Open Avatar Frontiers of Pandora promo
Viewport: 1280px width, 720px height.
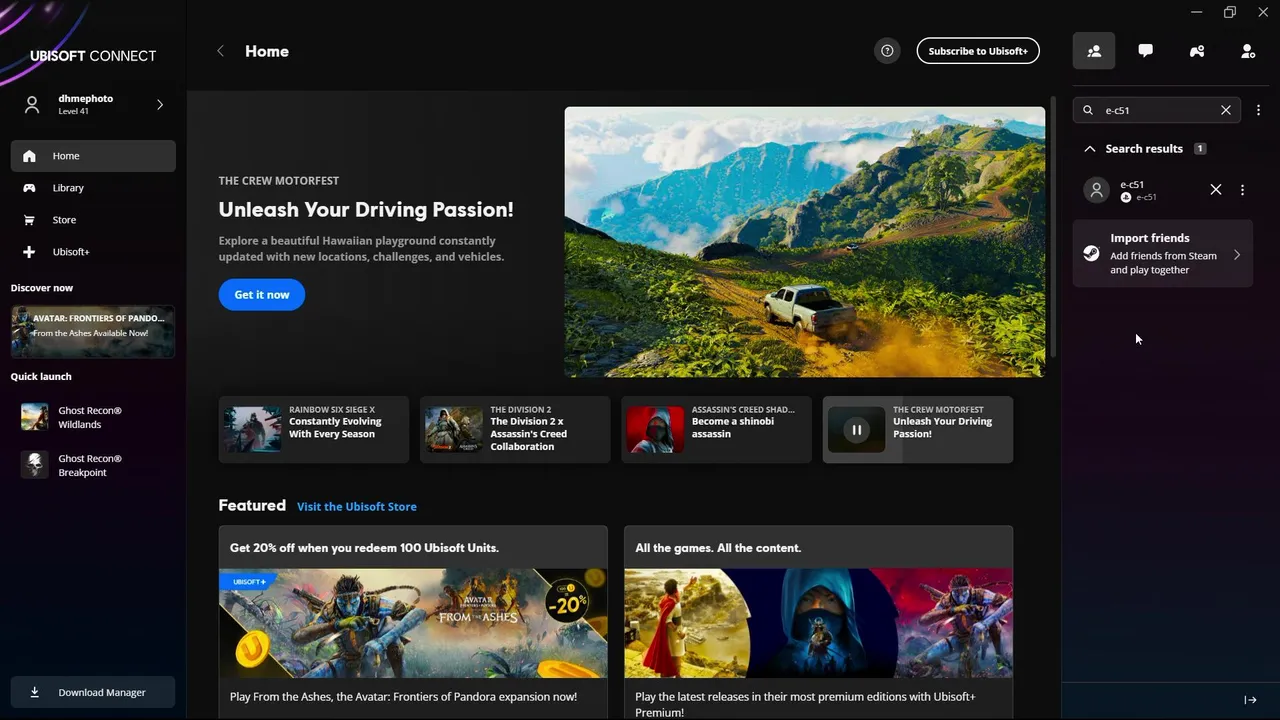tap(93, 332)
